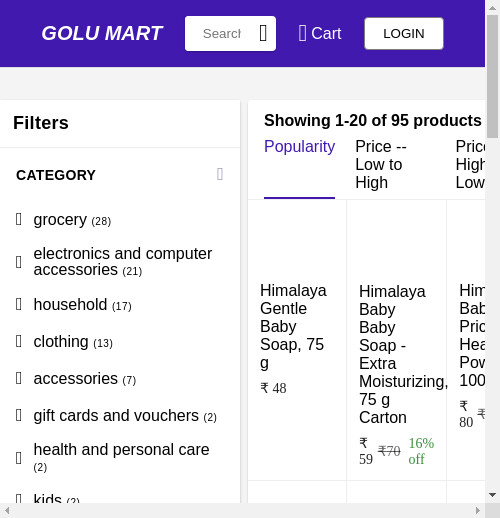Open the Cart
This screenshot has height=518, width=500.
click(x=320, y=33)
